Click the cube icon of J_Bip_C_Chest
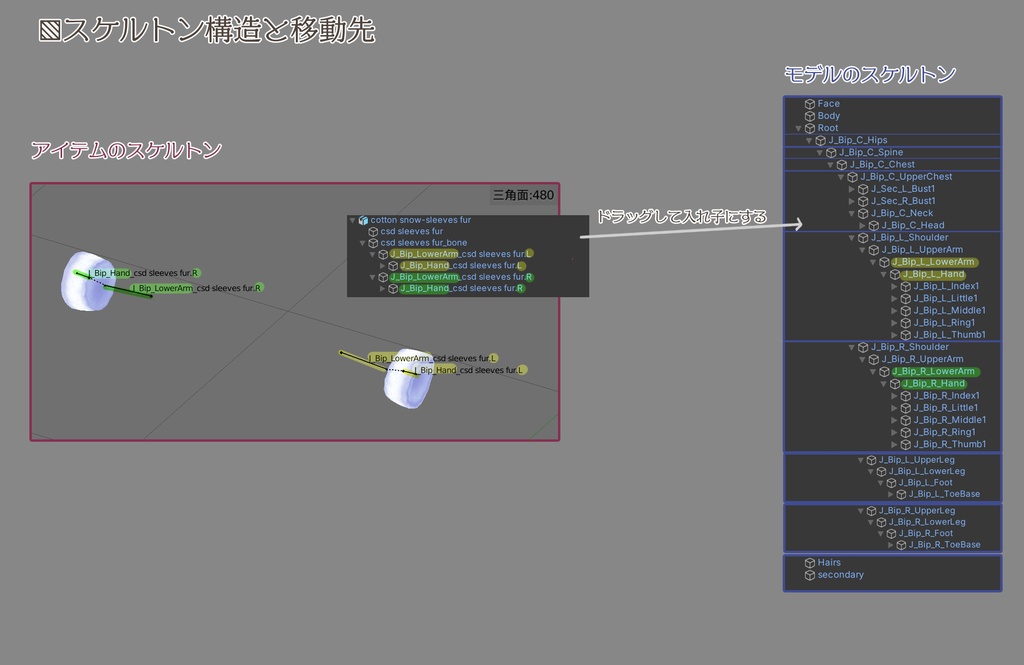This screenshot has height=665, width=1024. (x=842, y=165)
